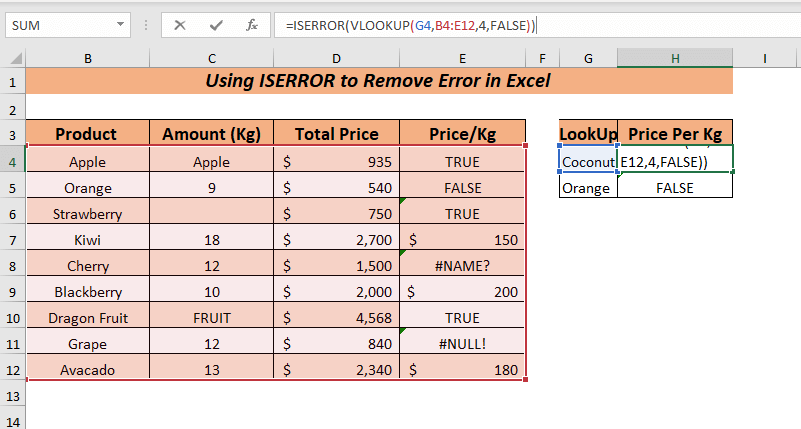The width and height of the screenshot is (801, 429).
Task: Click the title banner cell
Action: click(x=378, y=82)
